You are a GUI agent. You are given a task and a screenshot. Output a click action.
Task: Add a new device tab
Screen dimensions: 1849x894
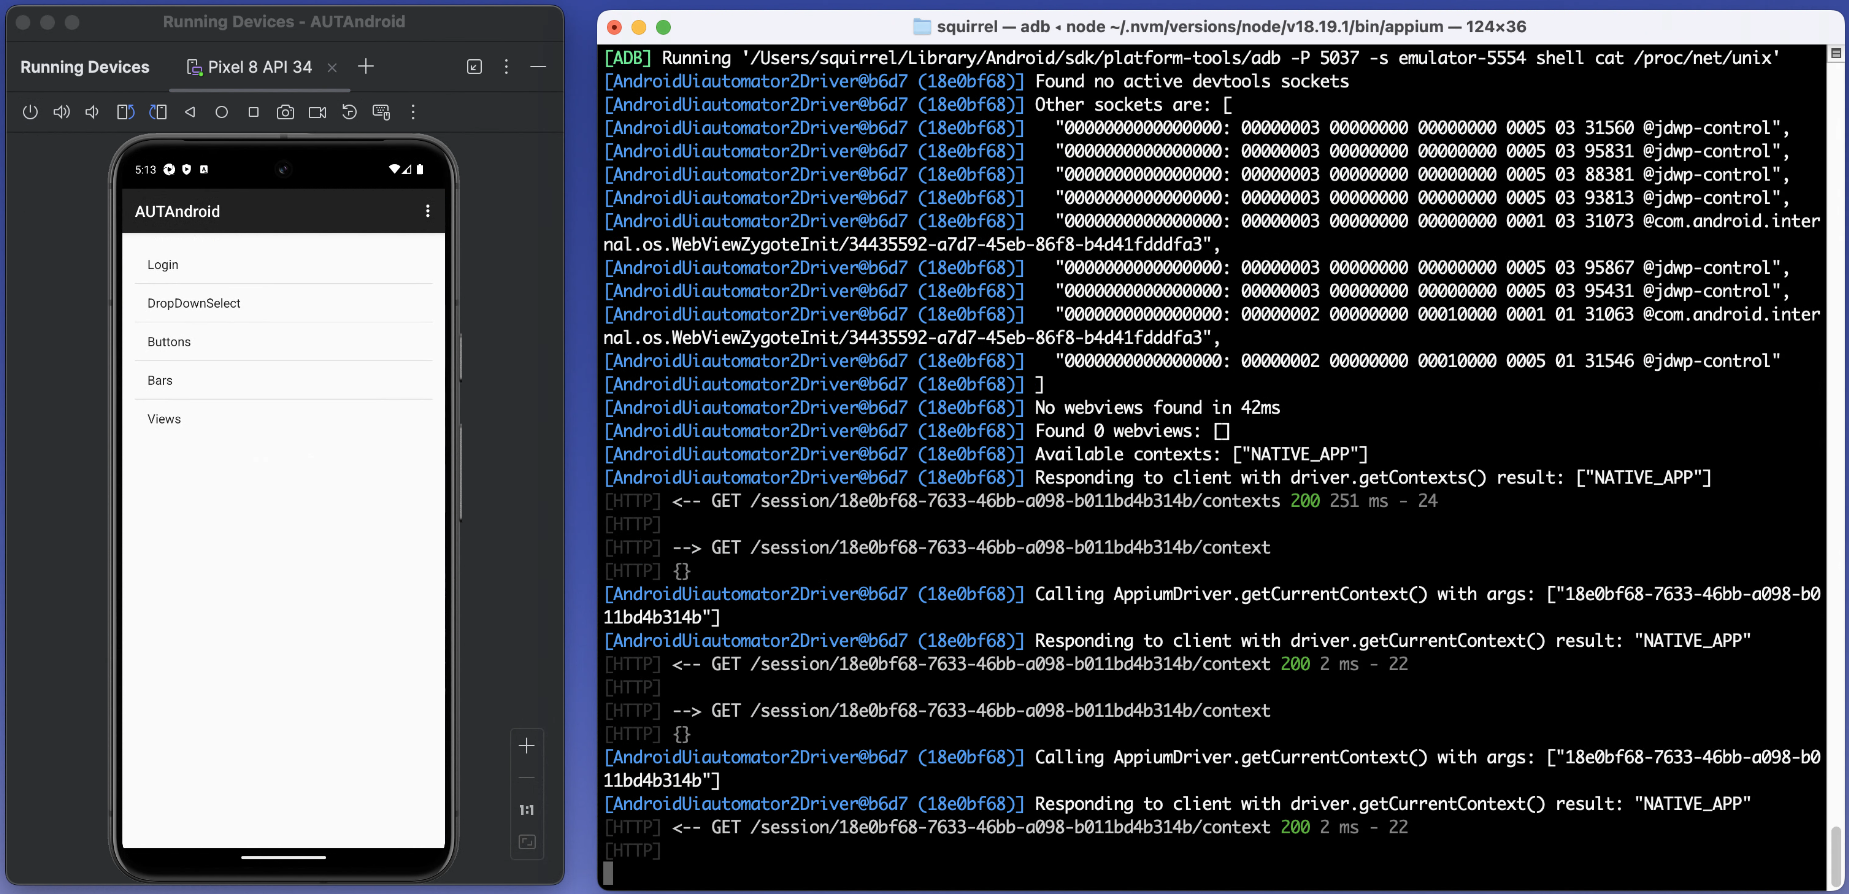(x=366, y=67)
